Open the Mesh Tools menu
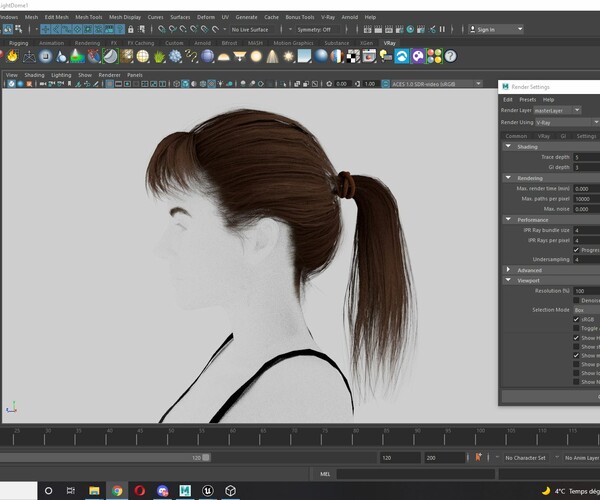Screen dimensions: 600x500 pos(88,17)
